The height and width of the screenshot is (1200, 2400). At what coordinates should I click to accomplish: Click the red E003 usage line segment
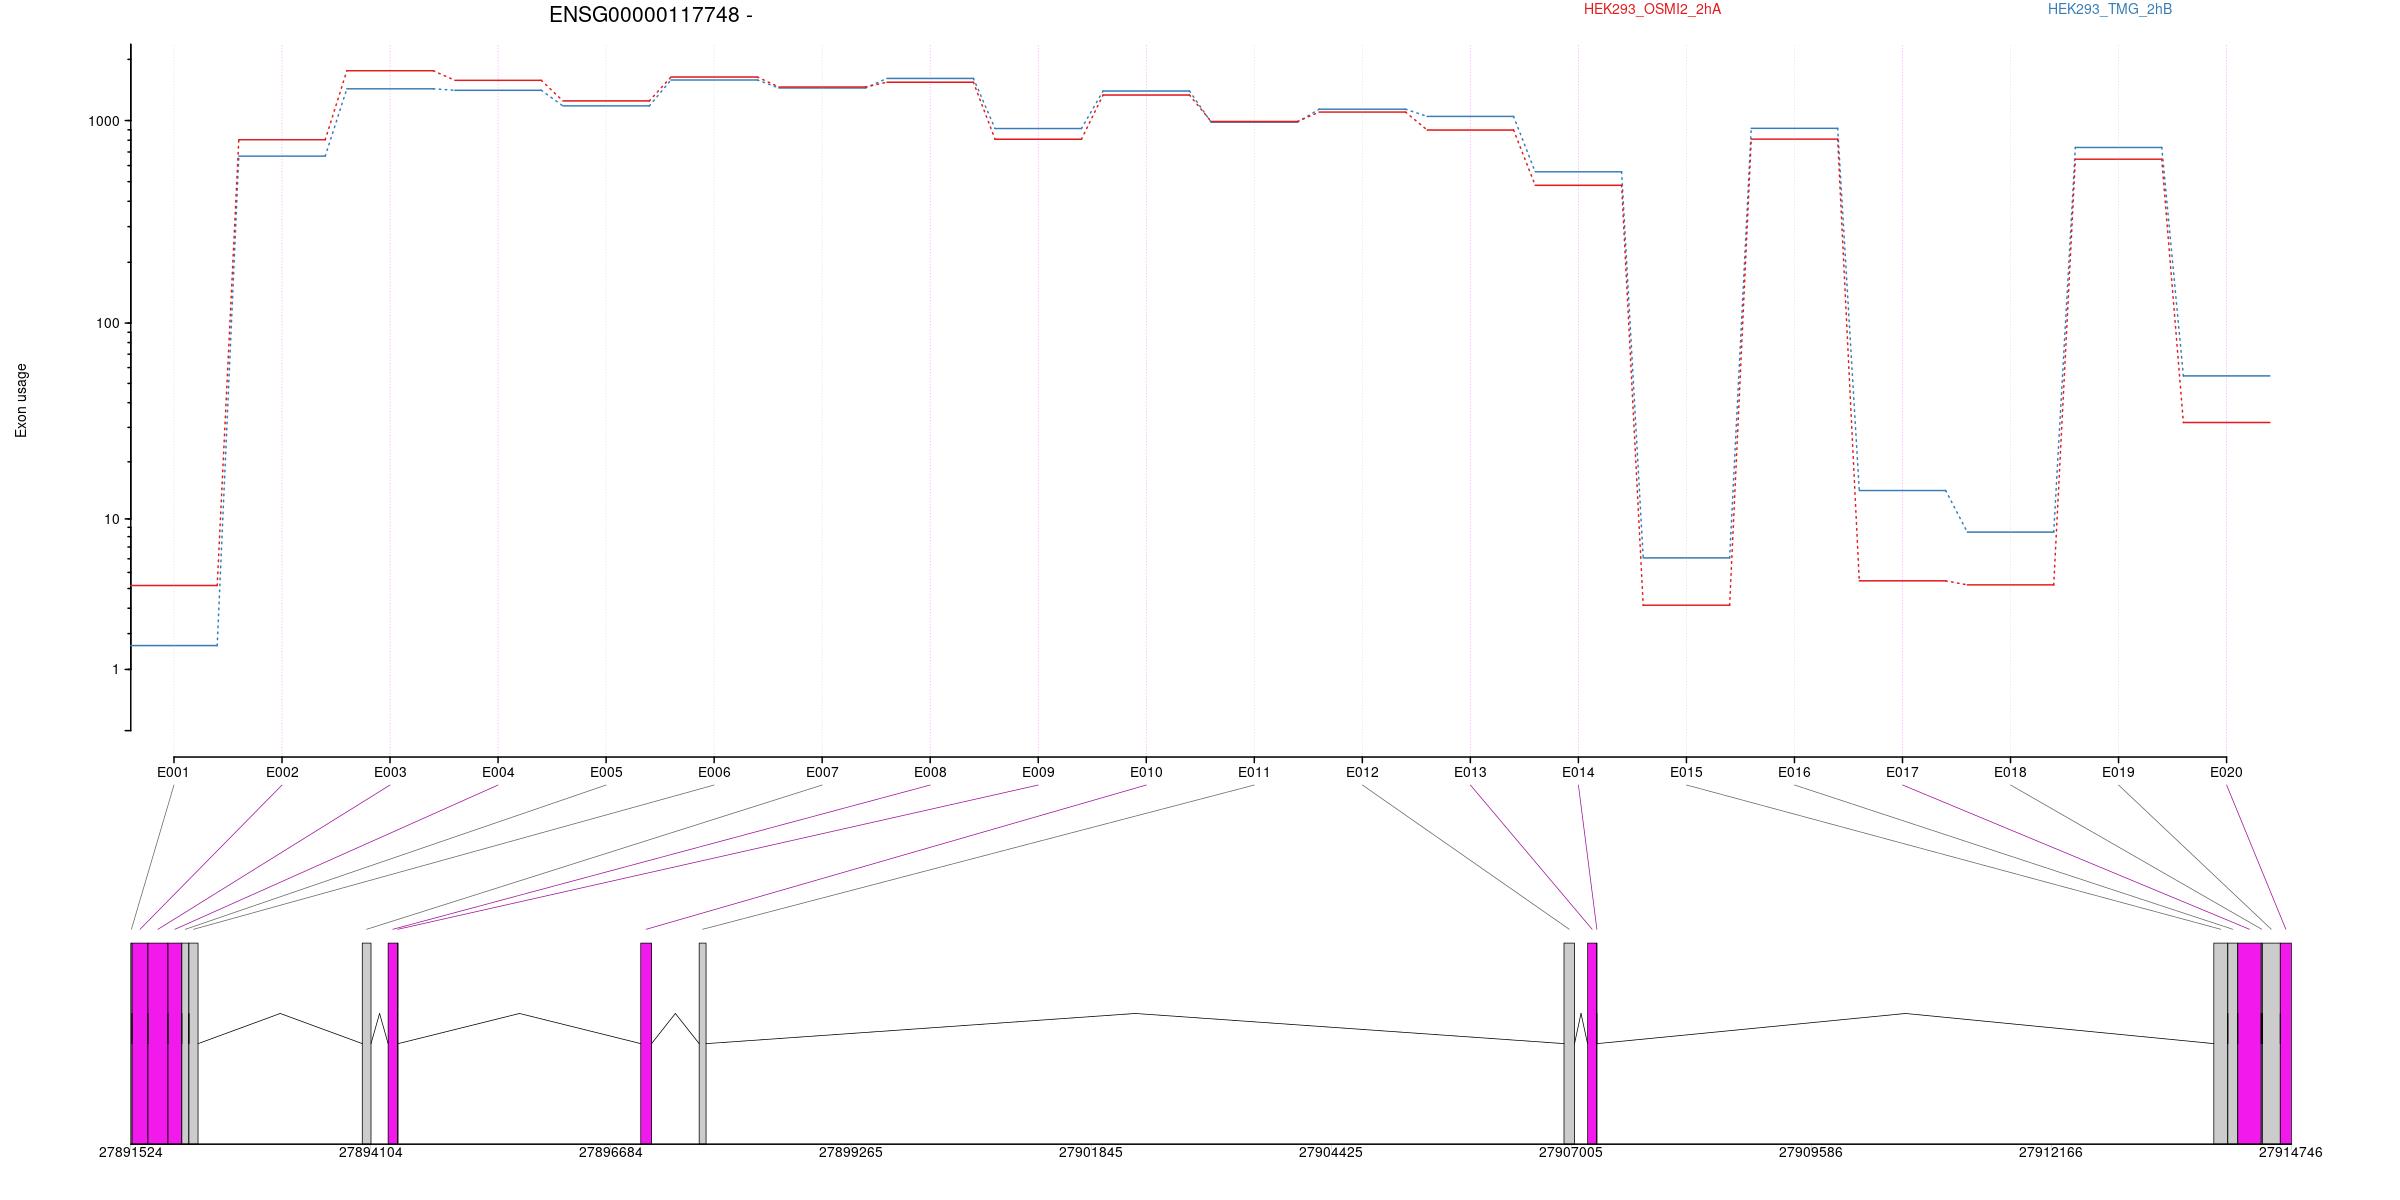coord(390,71)
